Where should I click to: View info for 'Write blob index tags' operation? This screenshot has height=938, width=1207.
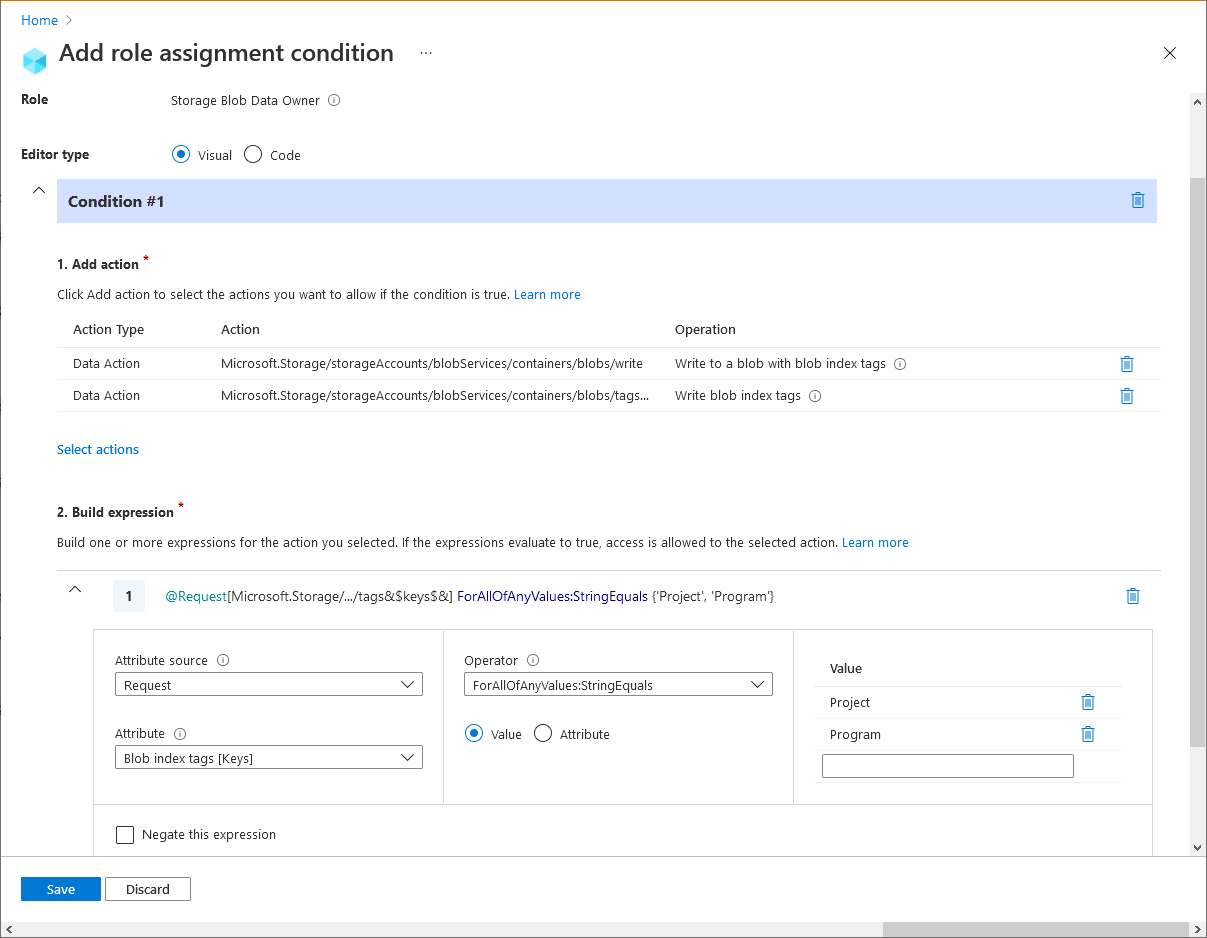[815, 395]
